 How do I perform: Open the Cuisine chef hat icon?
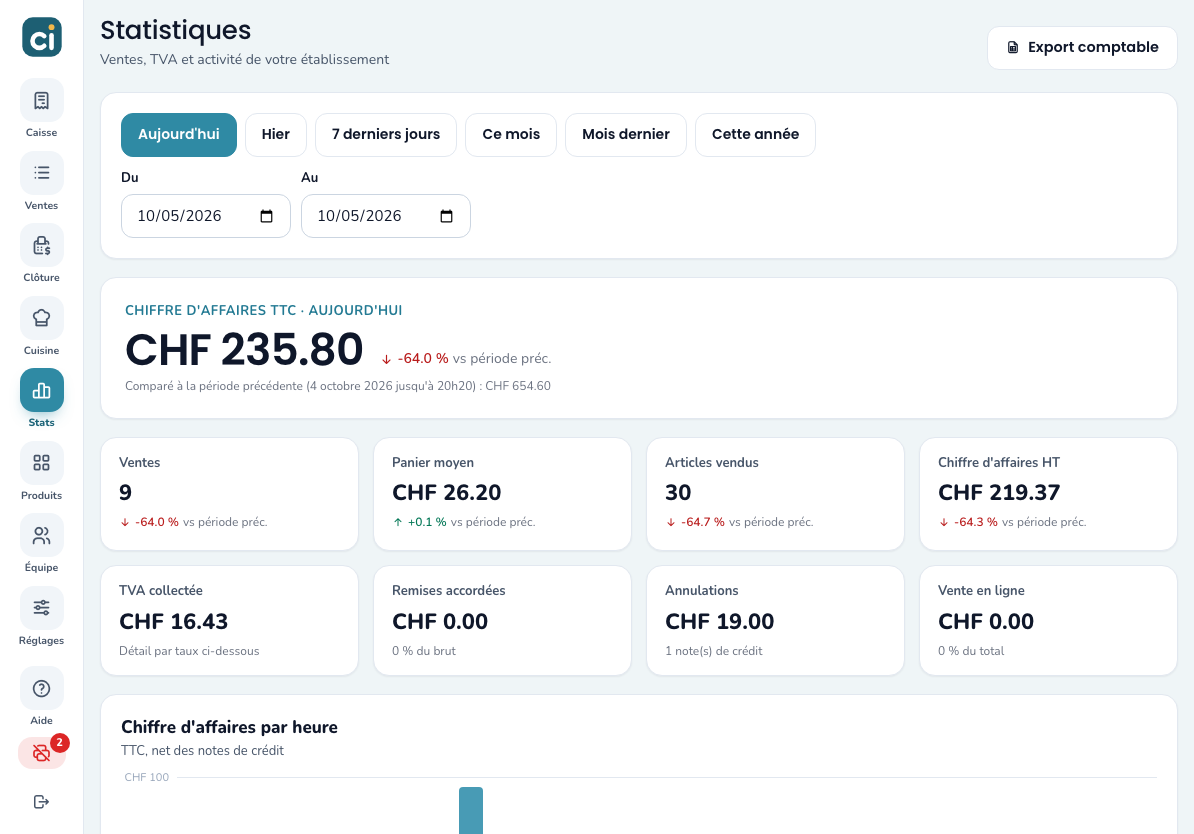pyautogui.click(x=41, y=318)
